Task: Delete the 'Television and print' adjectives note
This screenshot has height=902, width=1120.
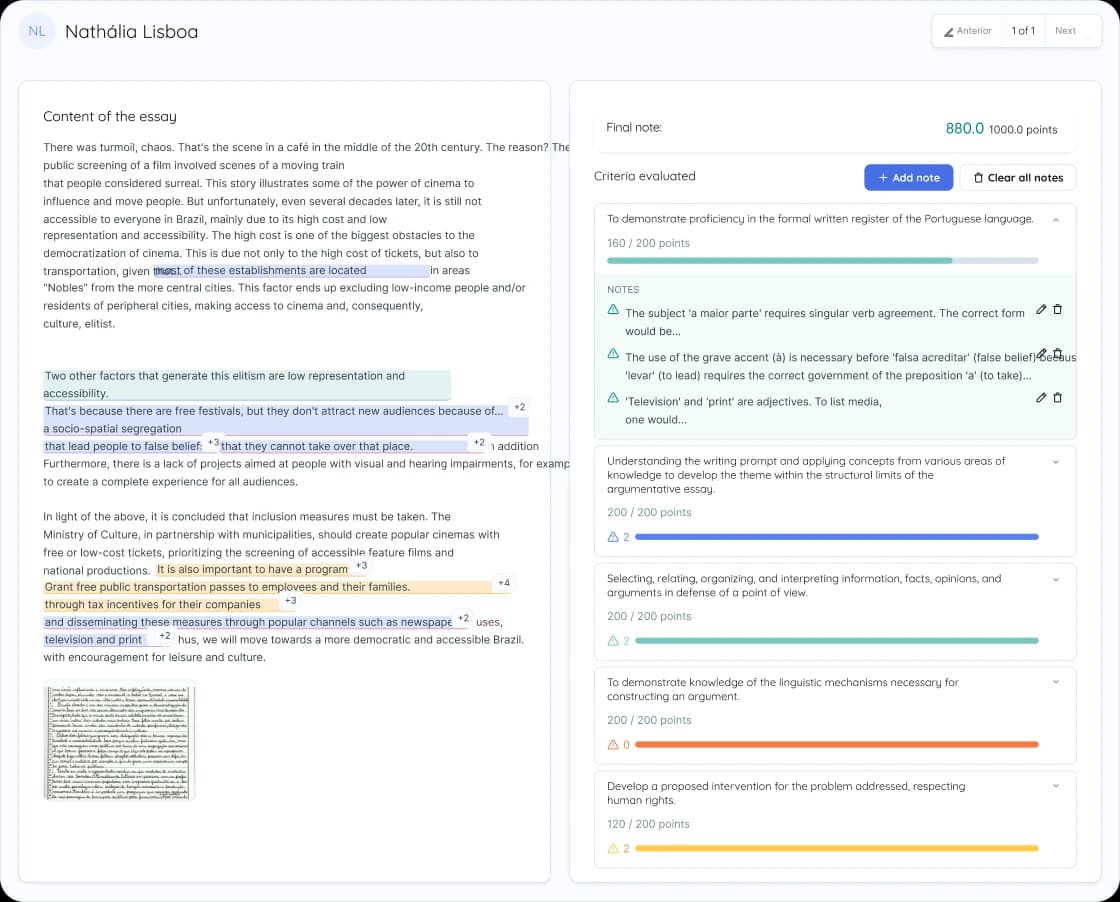Action: click(1058, 398)
